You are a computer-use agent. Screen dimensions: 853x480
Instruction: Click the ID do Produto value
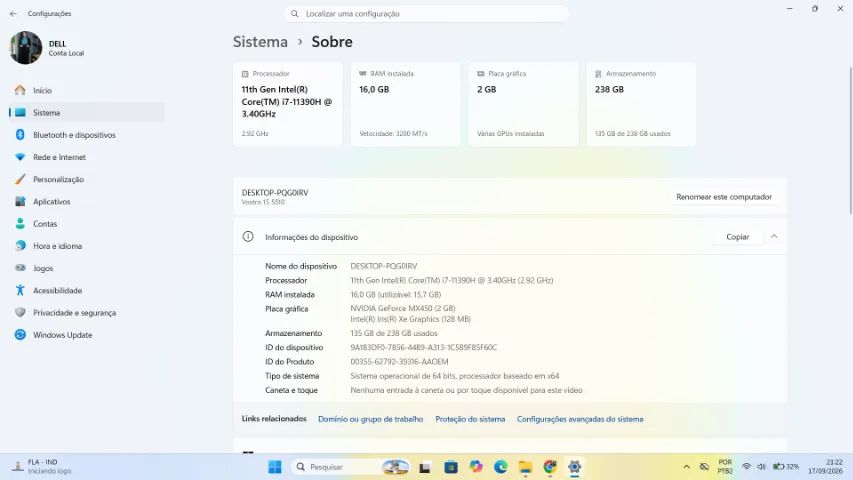pyautogui.click(x=399, y=361)
